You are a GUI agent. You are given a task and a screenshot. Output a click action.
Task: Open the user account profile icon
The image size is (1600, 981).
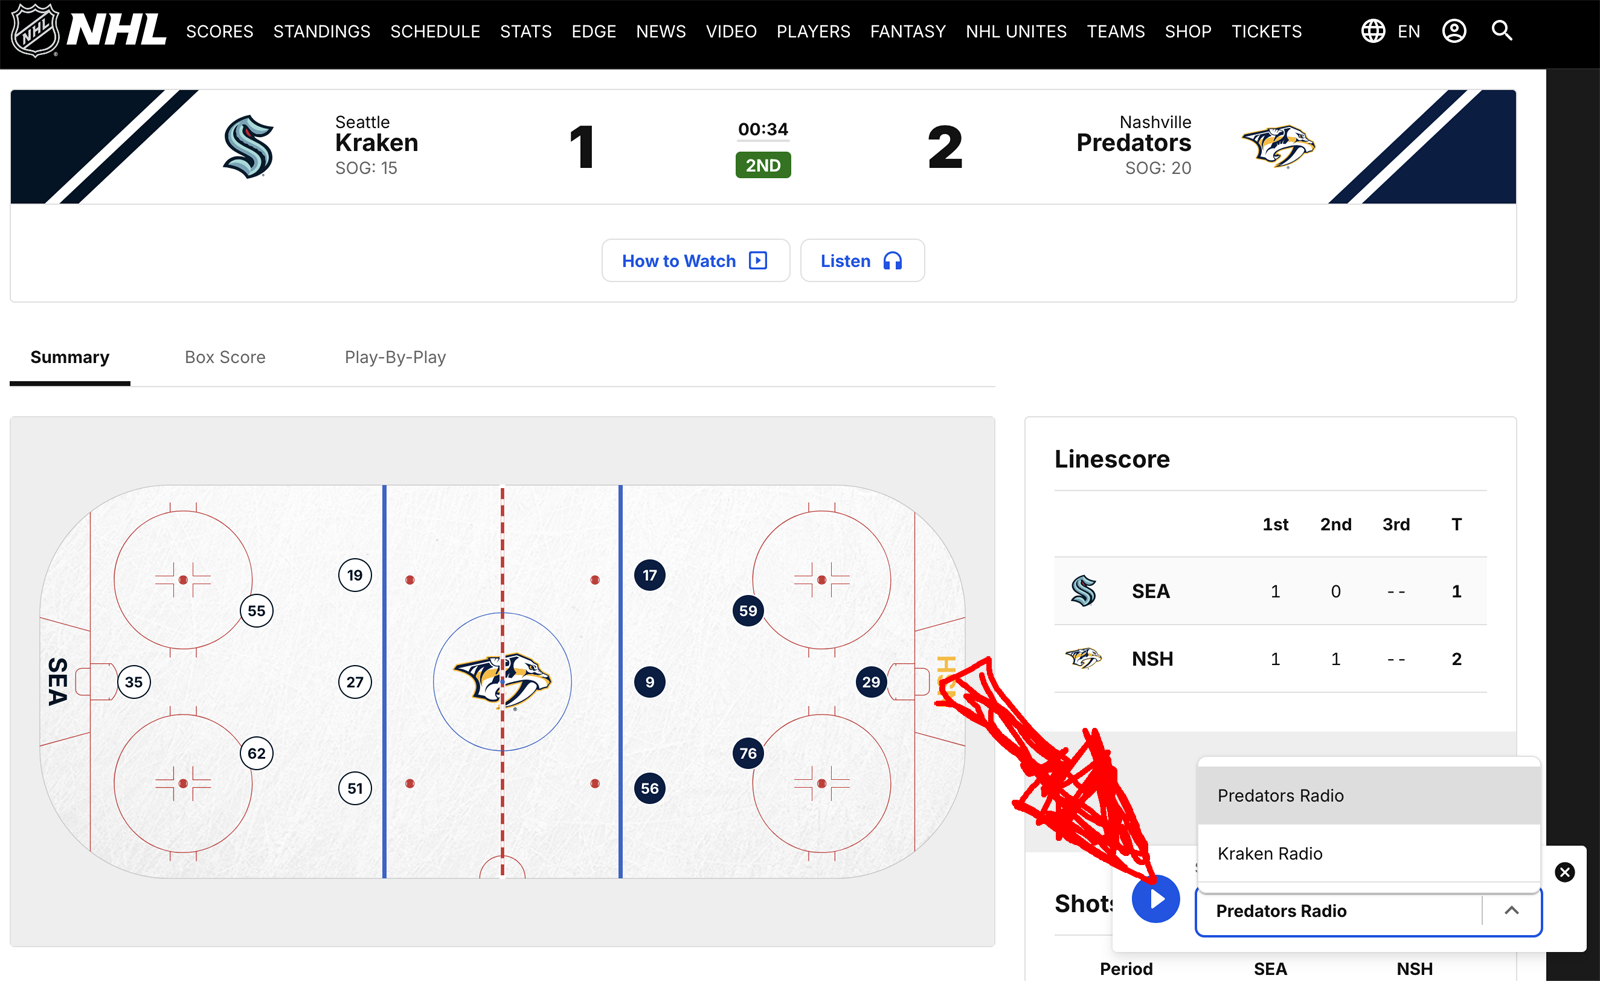pos(1454,31)
